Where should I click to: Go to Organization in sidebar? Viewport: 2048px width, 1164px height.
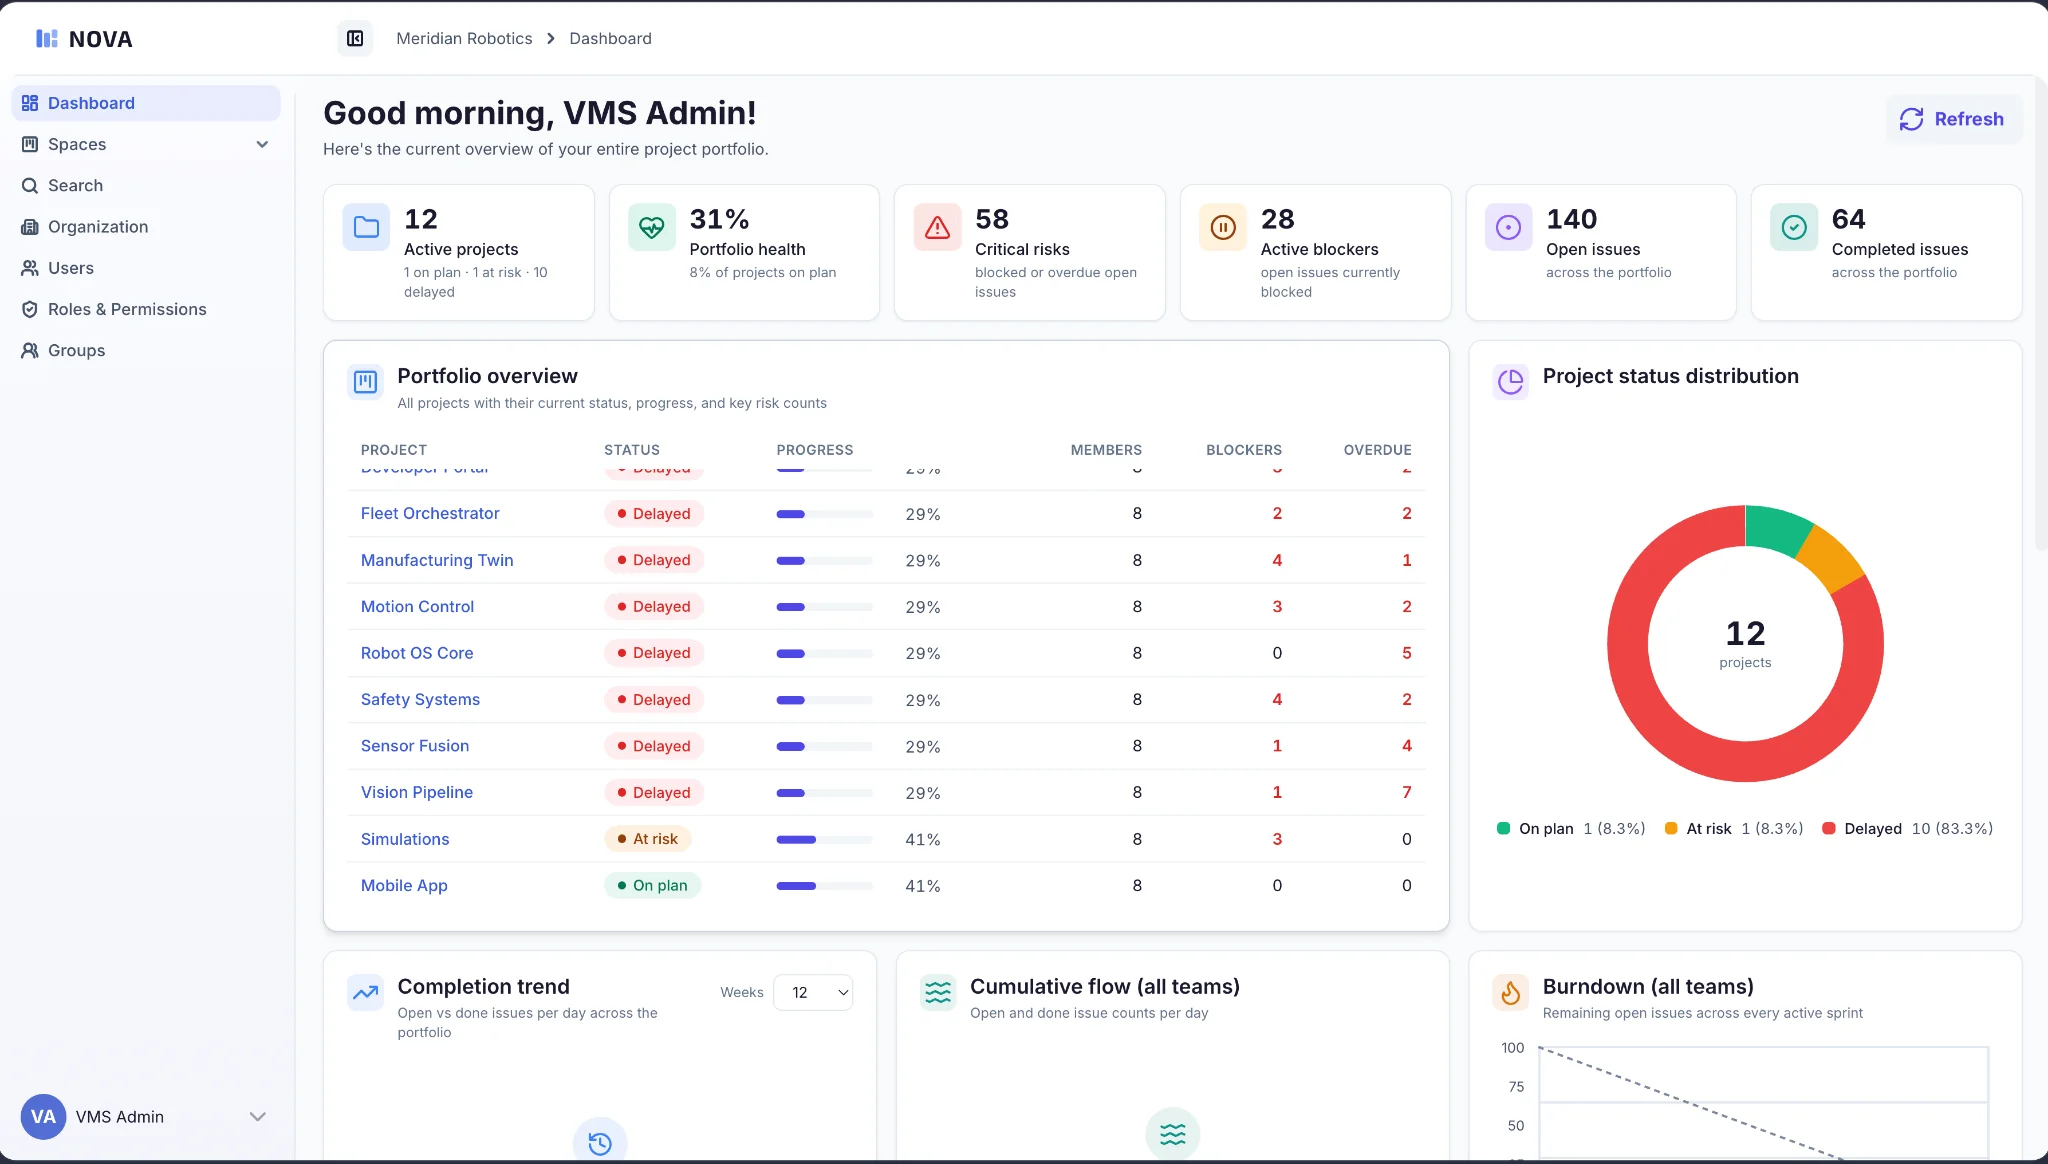coord(146,227)
